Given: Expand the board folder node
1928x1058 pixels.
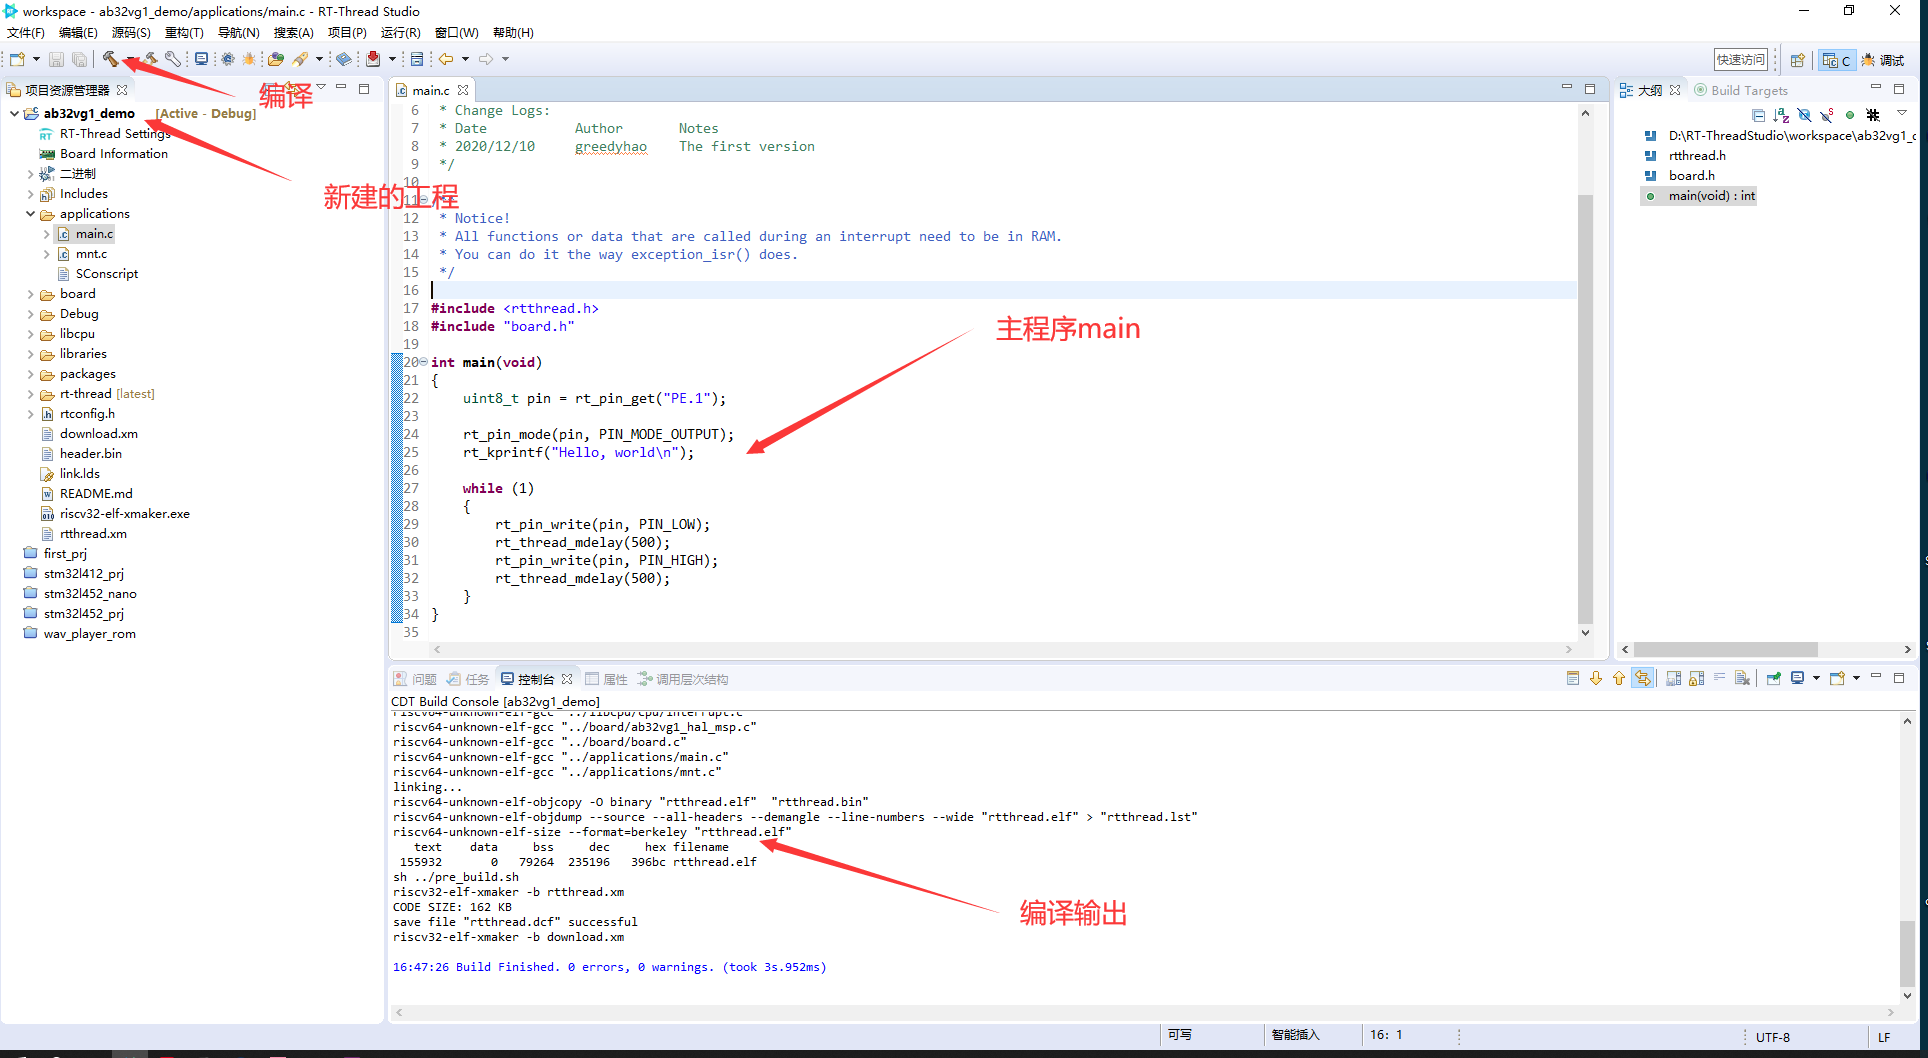Looking at the screenshot, I should (30, 294).
